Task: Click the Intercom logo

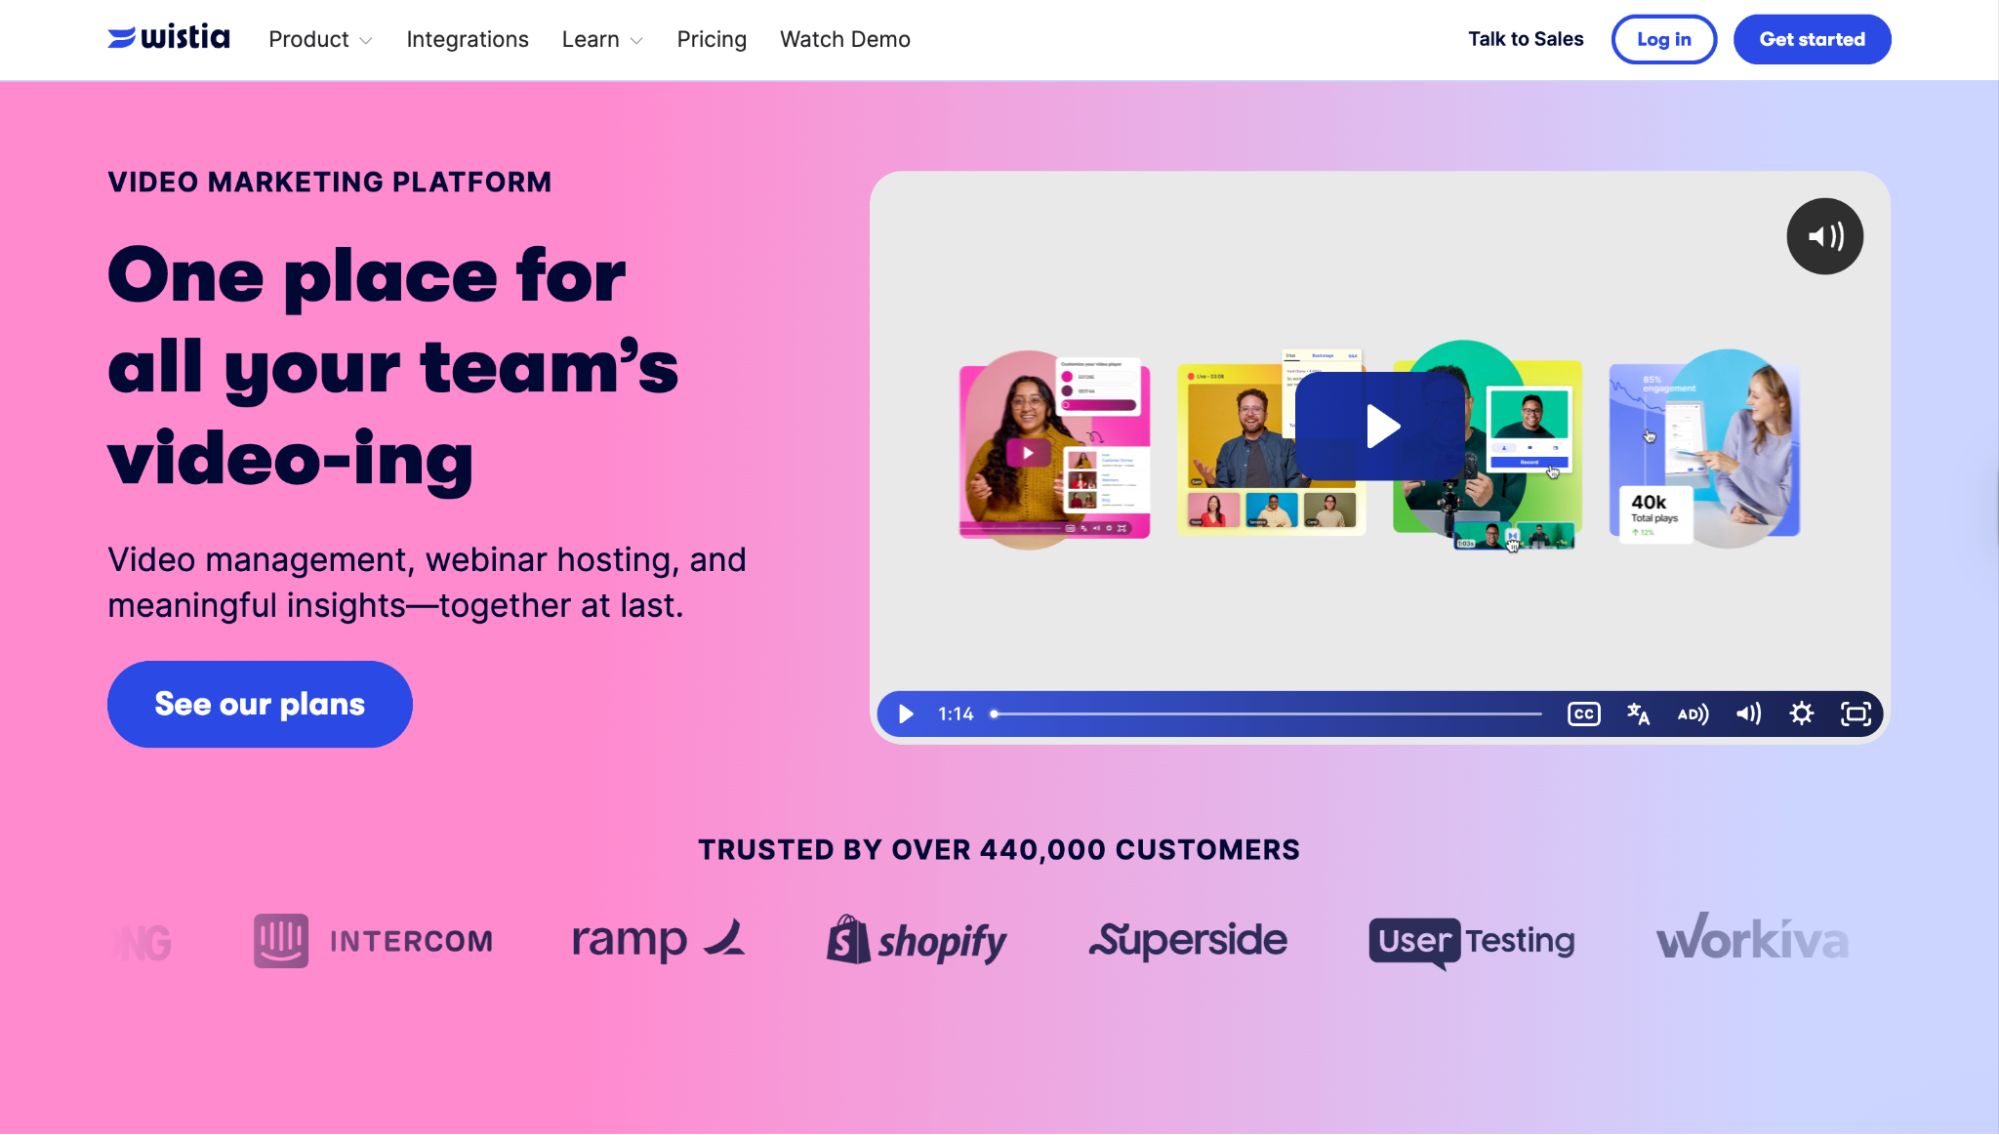Action: [373, 940]
